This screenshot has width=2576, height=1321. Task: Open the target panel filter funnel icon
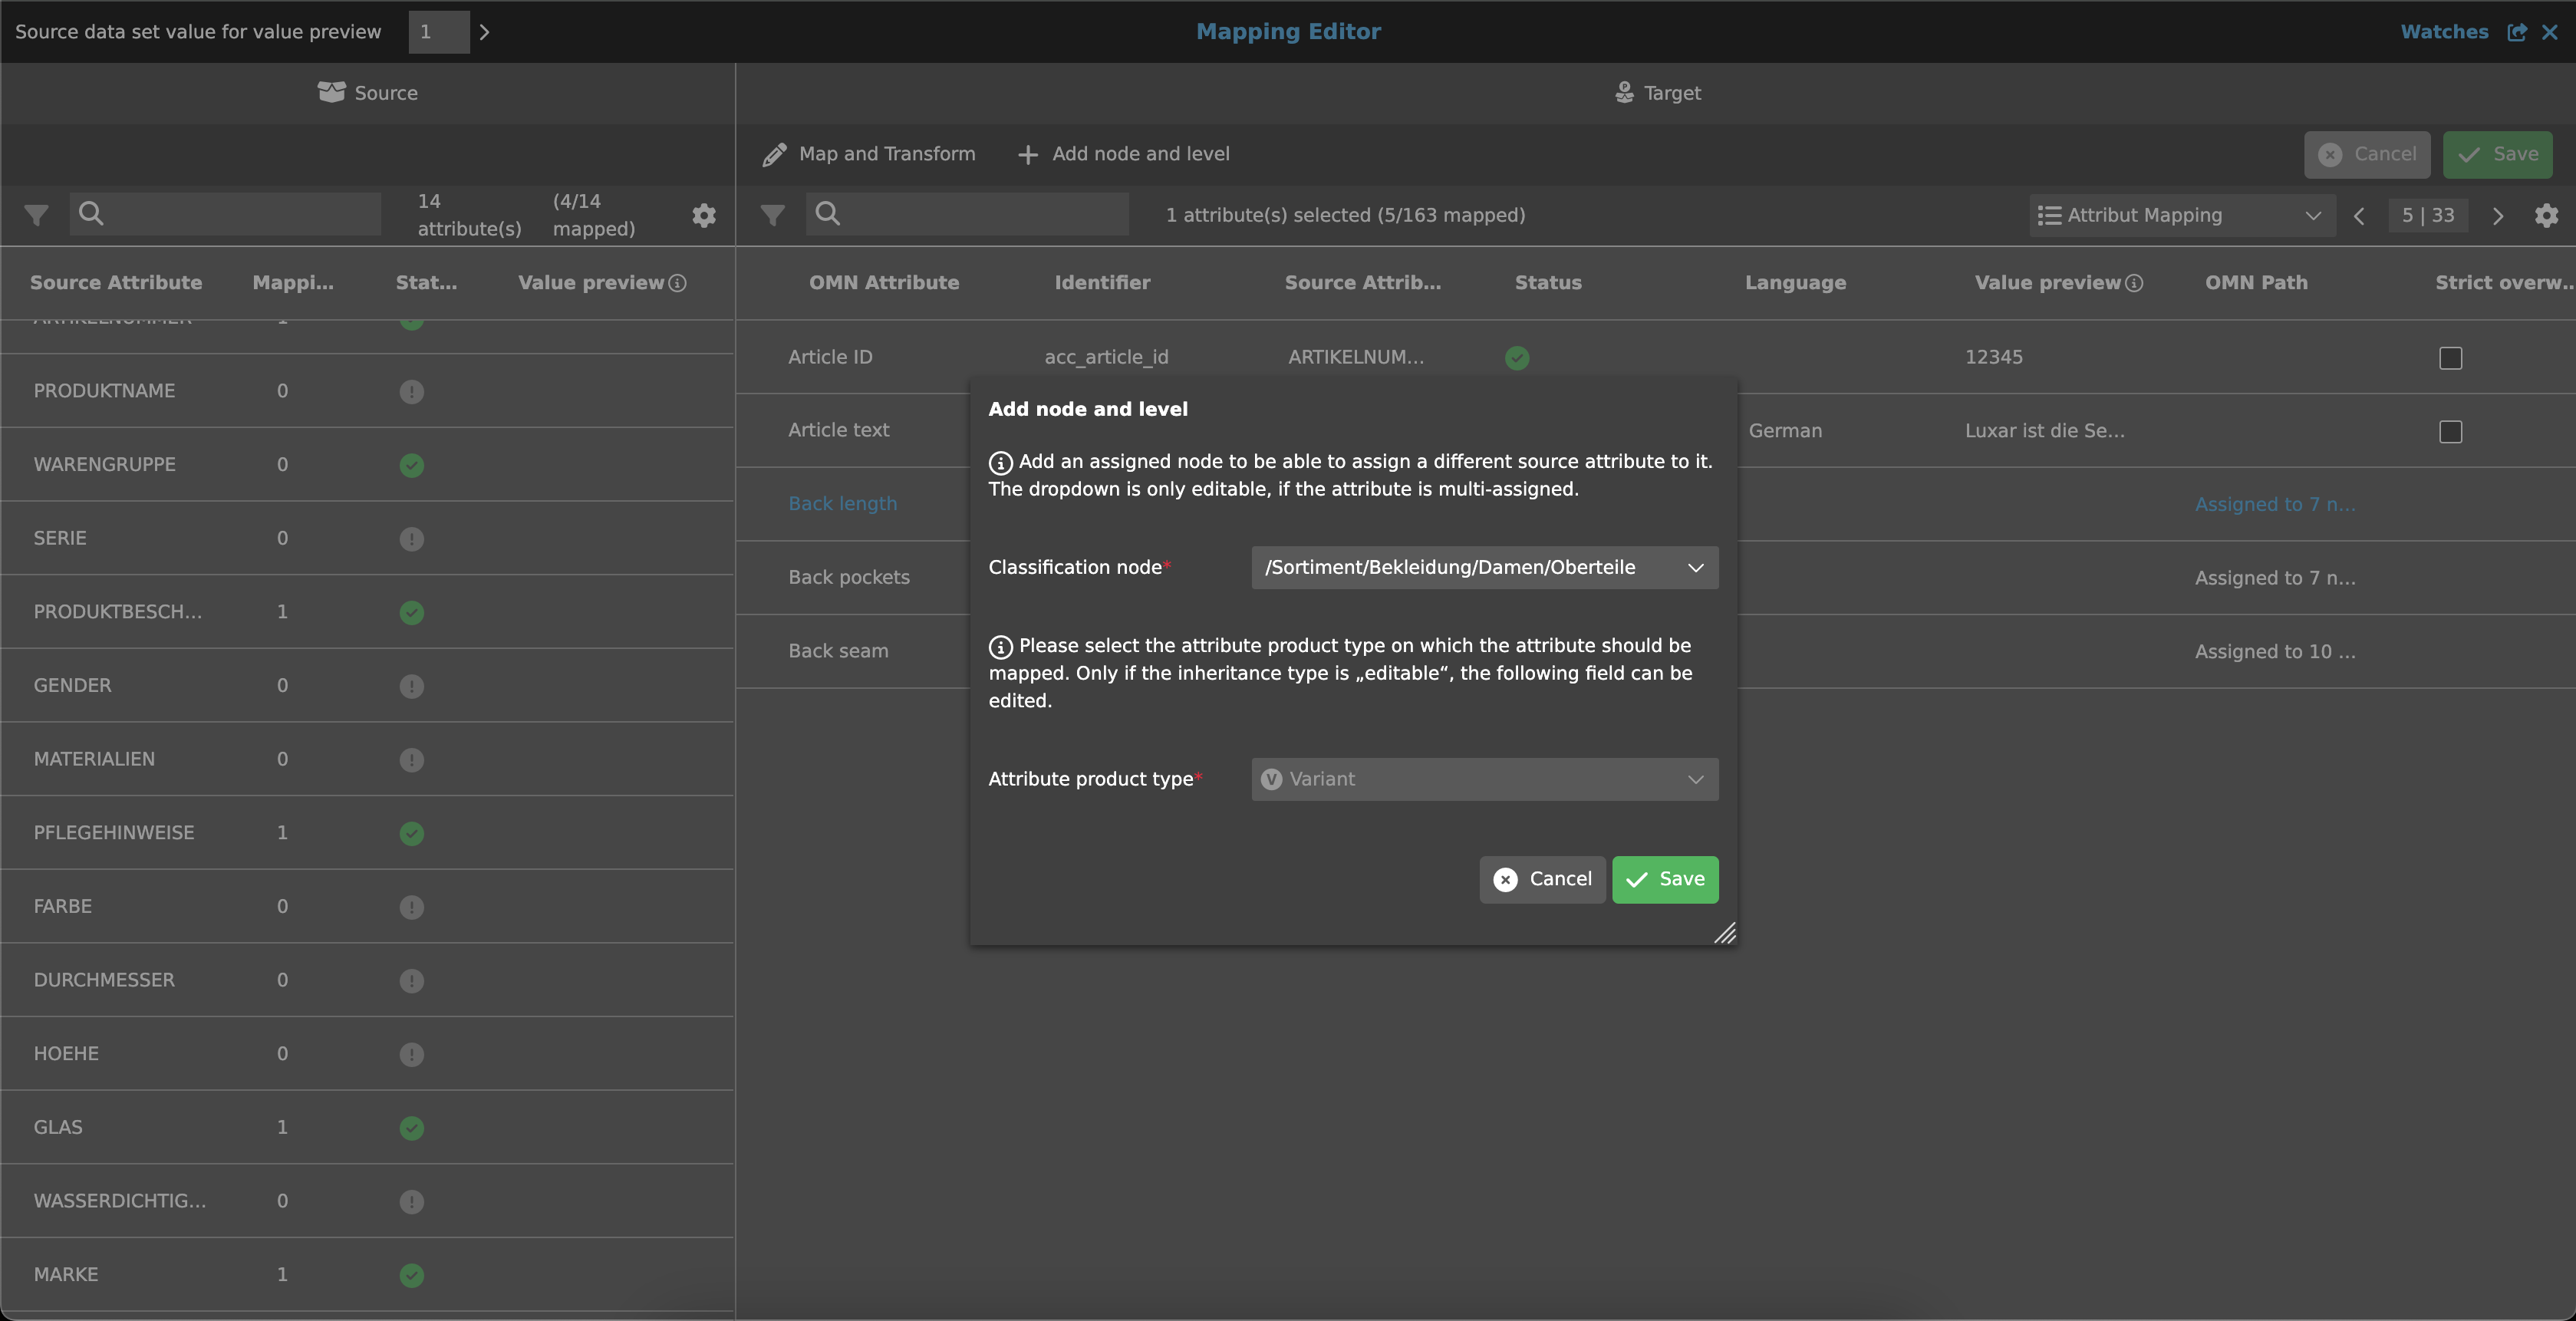(772, 214)
